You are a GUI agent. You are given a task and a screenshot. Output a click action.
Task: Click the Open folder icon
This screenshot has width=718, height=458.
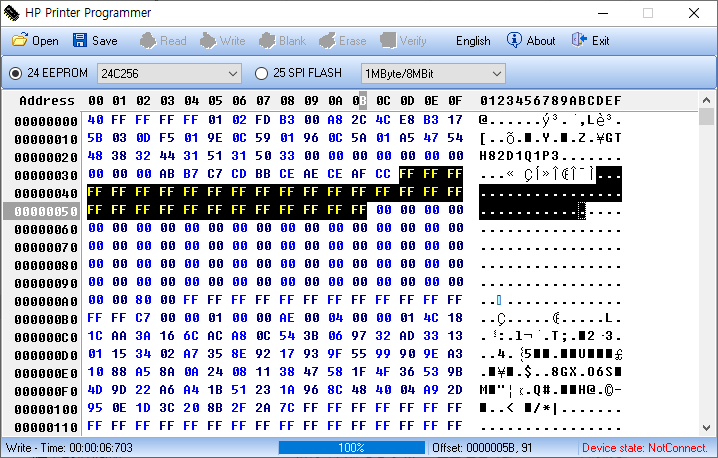(20, 40)
